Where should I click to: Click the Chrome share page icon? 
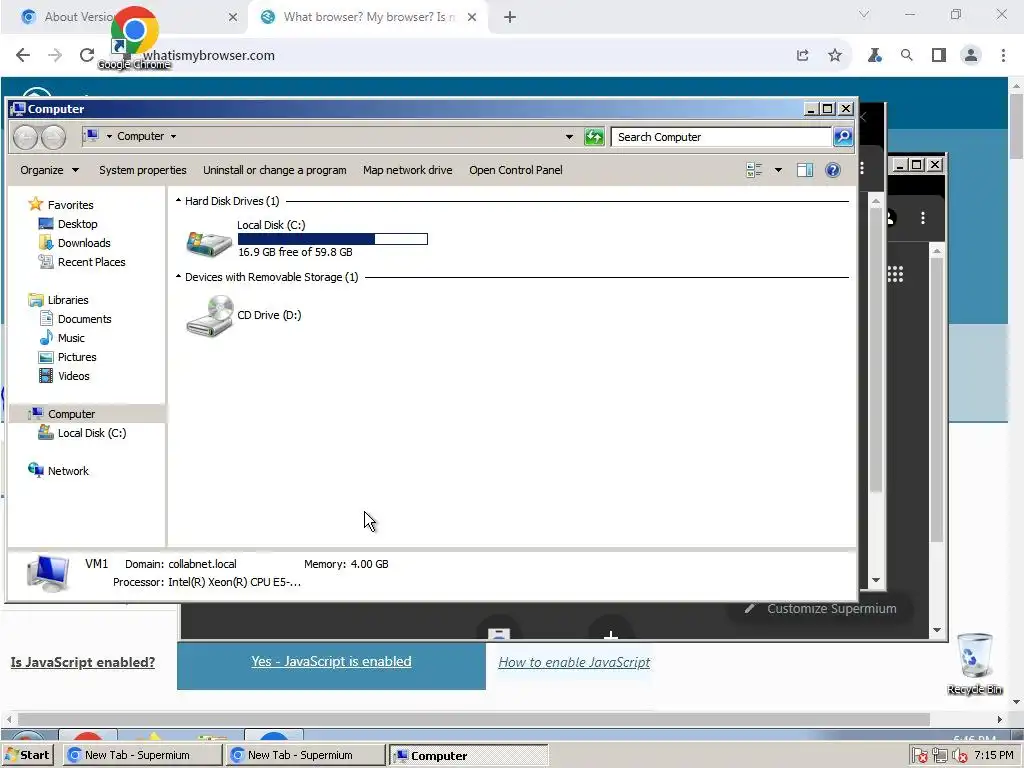tap(803, 55)
